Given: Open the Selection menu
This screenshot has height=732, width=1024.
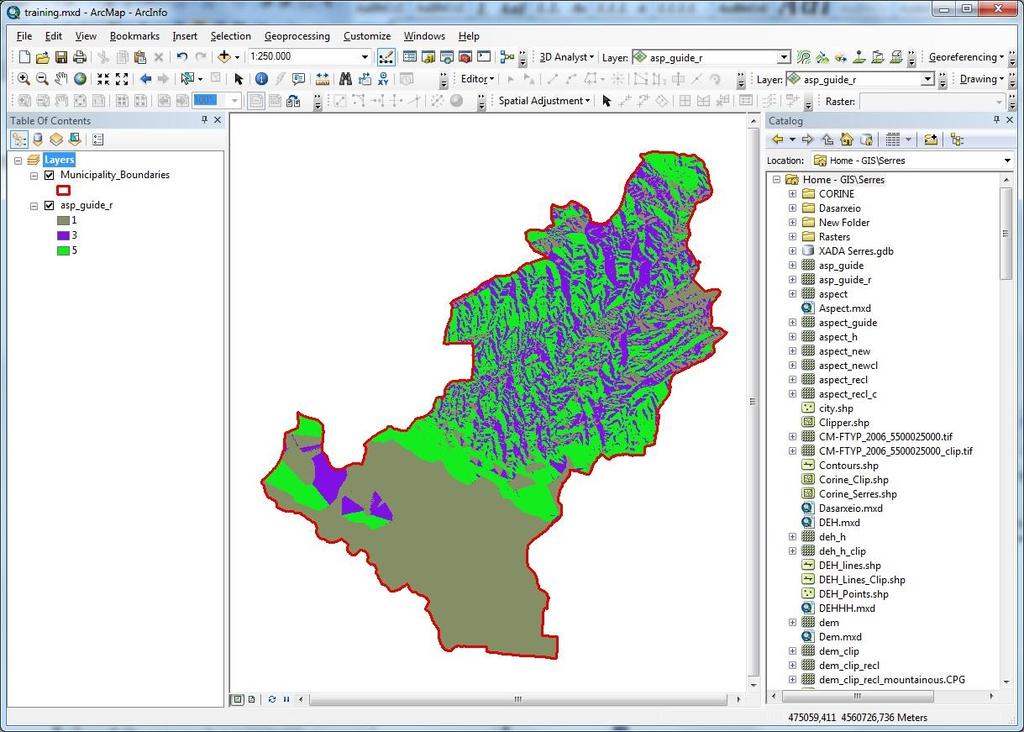Looking at the screenshot, I should point(231,36).
